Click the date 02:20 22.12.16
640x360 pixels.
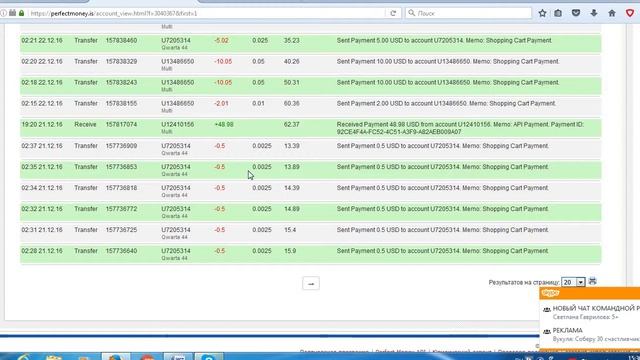point(42,62)
